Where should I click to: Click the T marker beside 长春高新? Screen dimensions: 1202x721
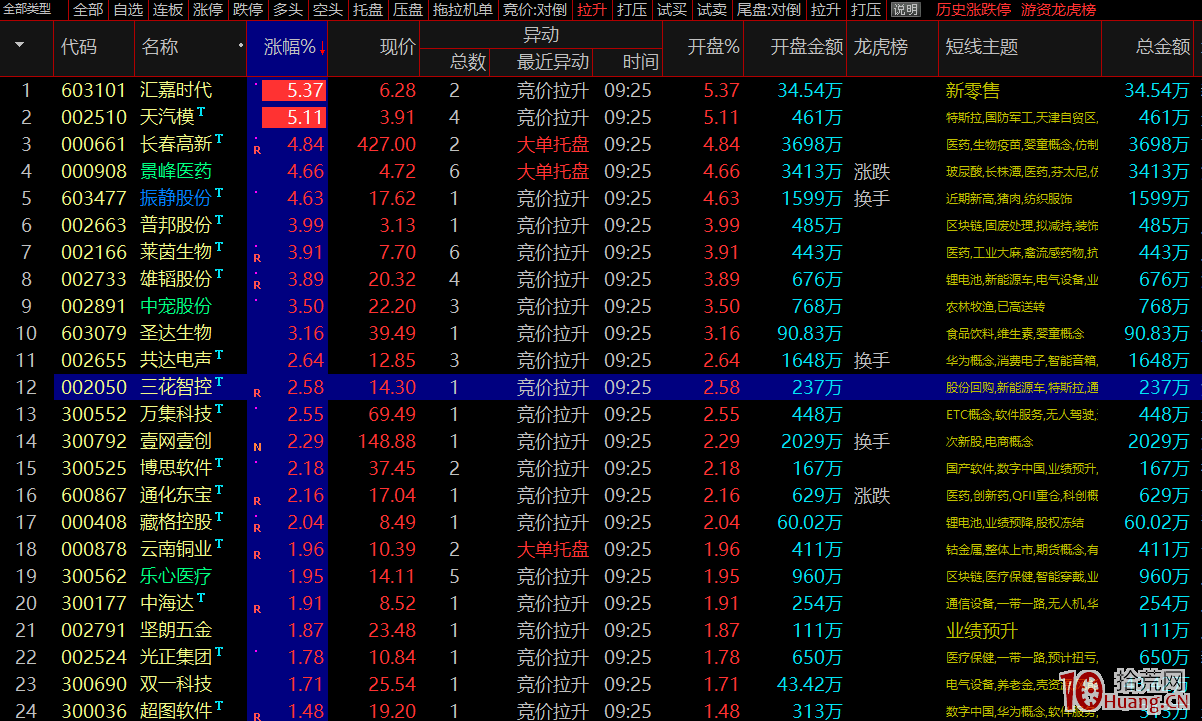[x=219, y=139]
